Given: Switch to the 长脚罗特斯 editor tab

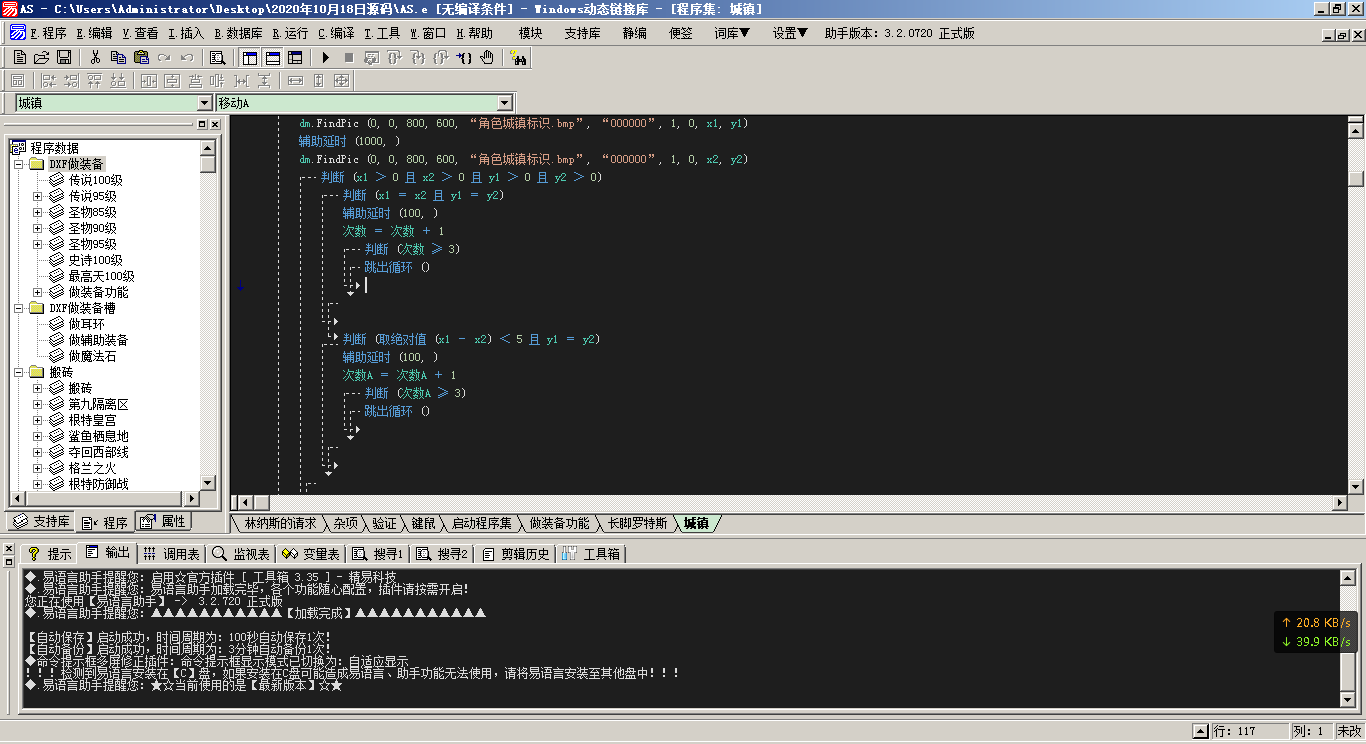Looking at the screenshot, I should [637, 523].
